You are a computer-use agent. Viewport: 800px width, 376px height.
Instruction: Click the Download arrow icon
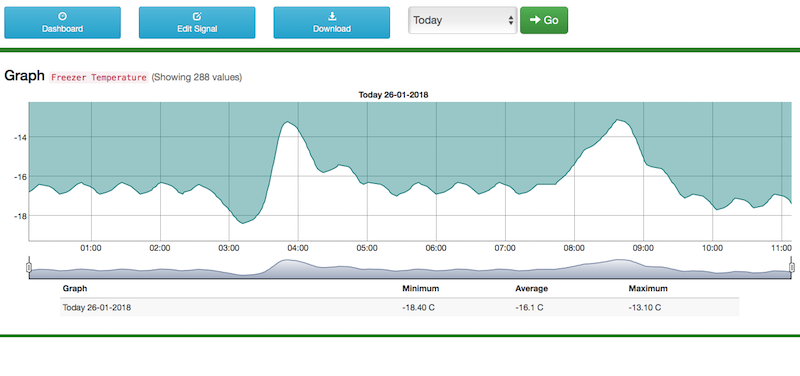pos(332,16)
